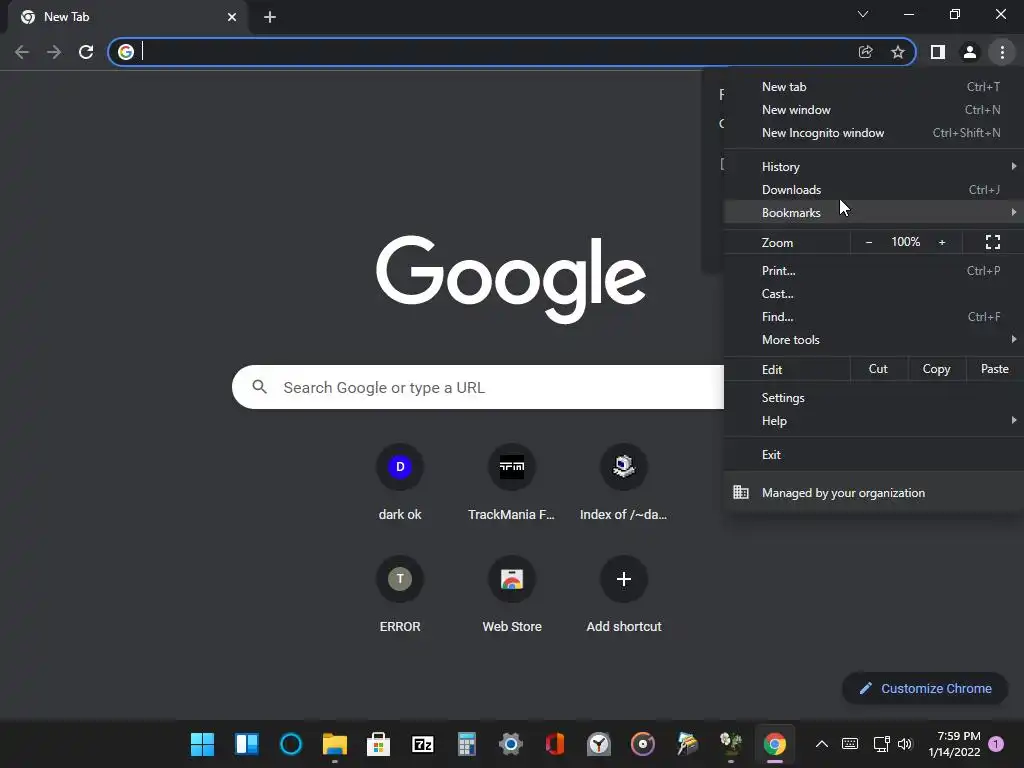1024x768 pixels.
Task: Show hidden system tray icons
Action: pyautogui.click(x=822, y=744)
